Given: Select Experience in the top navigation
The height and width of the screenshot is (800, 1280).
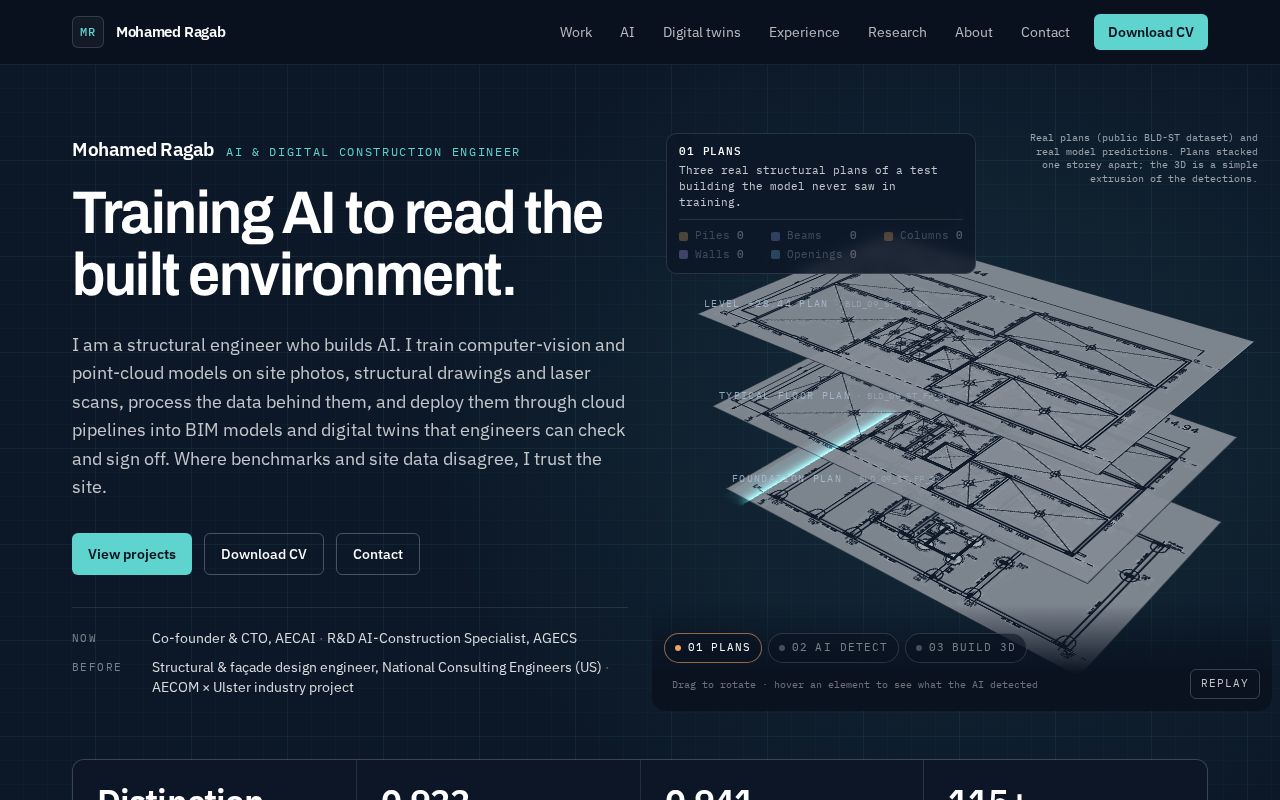Looking at the screenshot, I should pyautogui.click(x=804, y=32).
